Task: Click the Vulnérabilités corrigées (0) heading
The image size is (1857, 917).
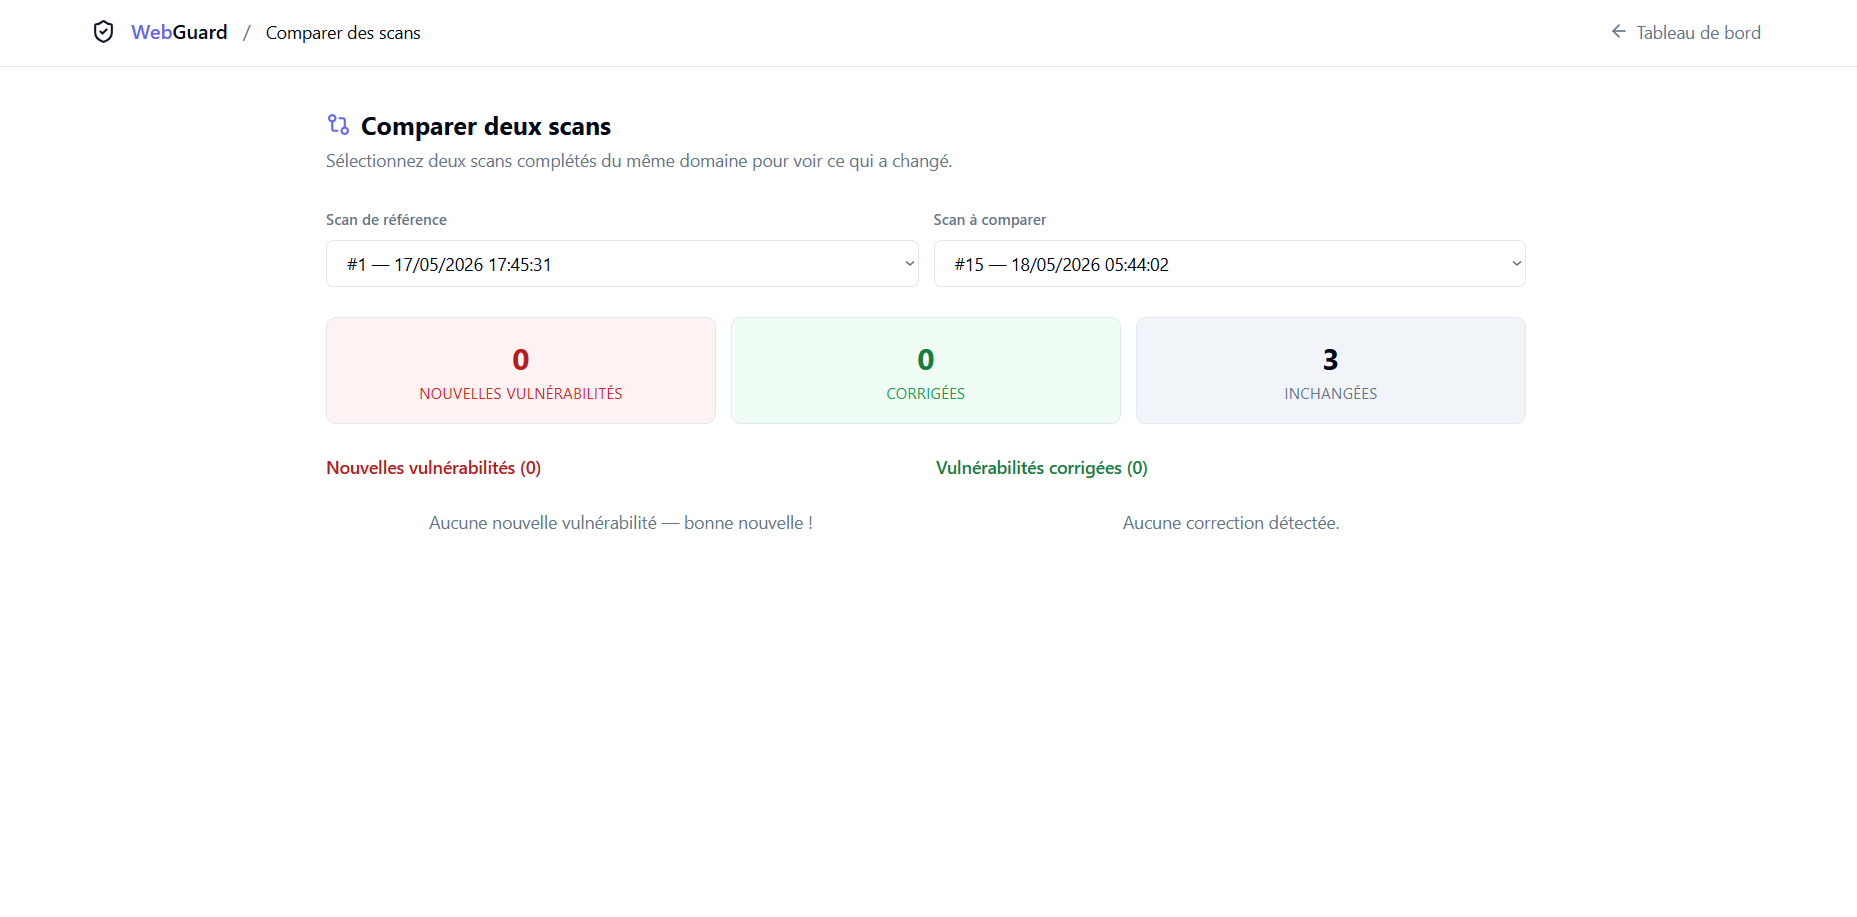Action: pyautogui.click(x=1042, y=468)
